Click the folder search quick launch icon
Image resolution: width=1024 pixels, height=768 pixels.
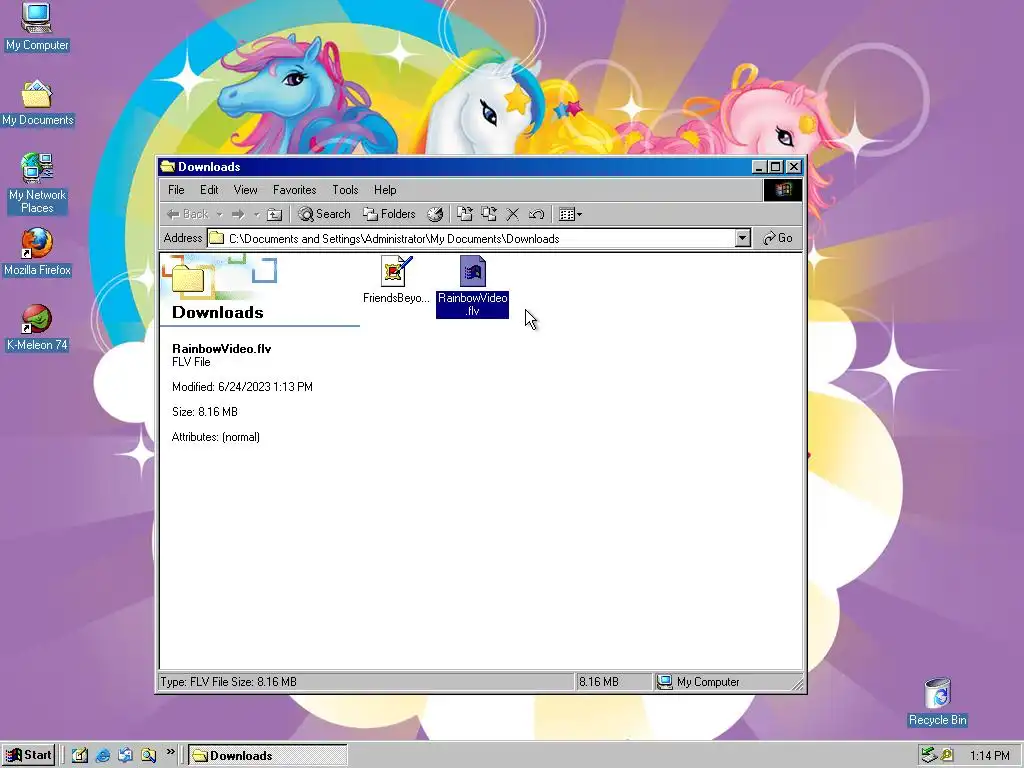point(148,756)
